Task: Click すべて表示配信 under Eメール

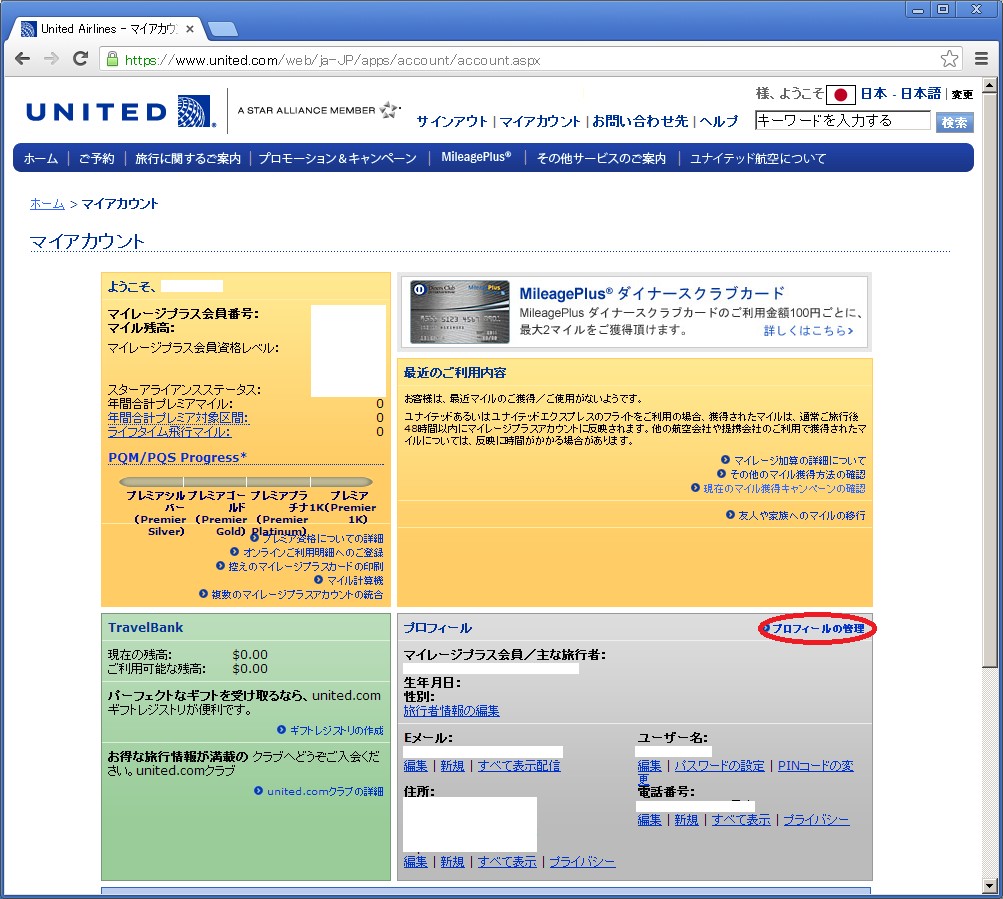Action: 519,765
